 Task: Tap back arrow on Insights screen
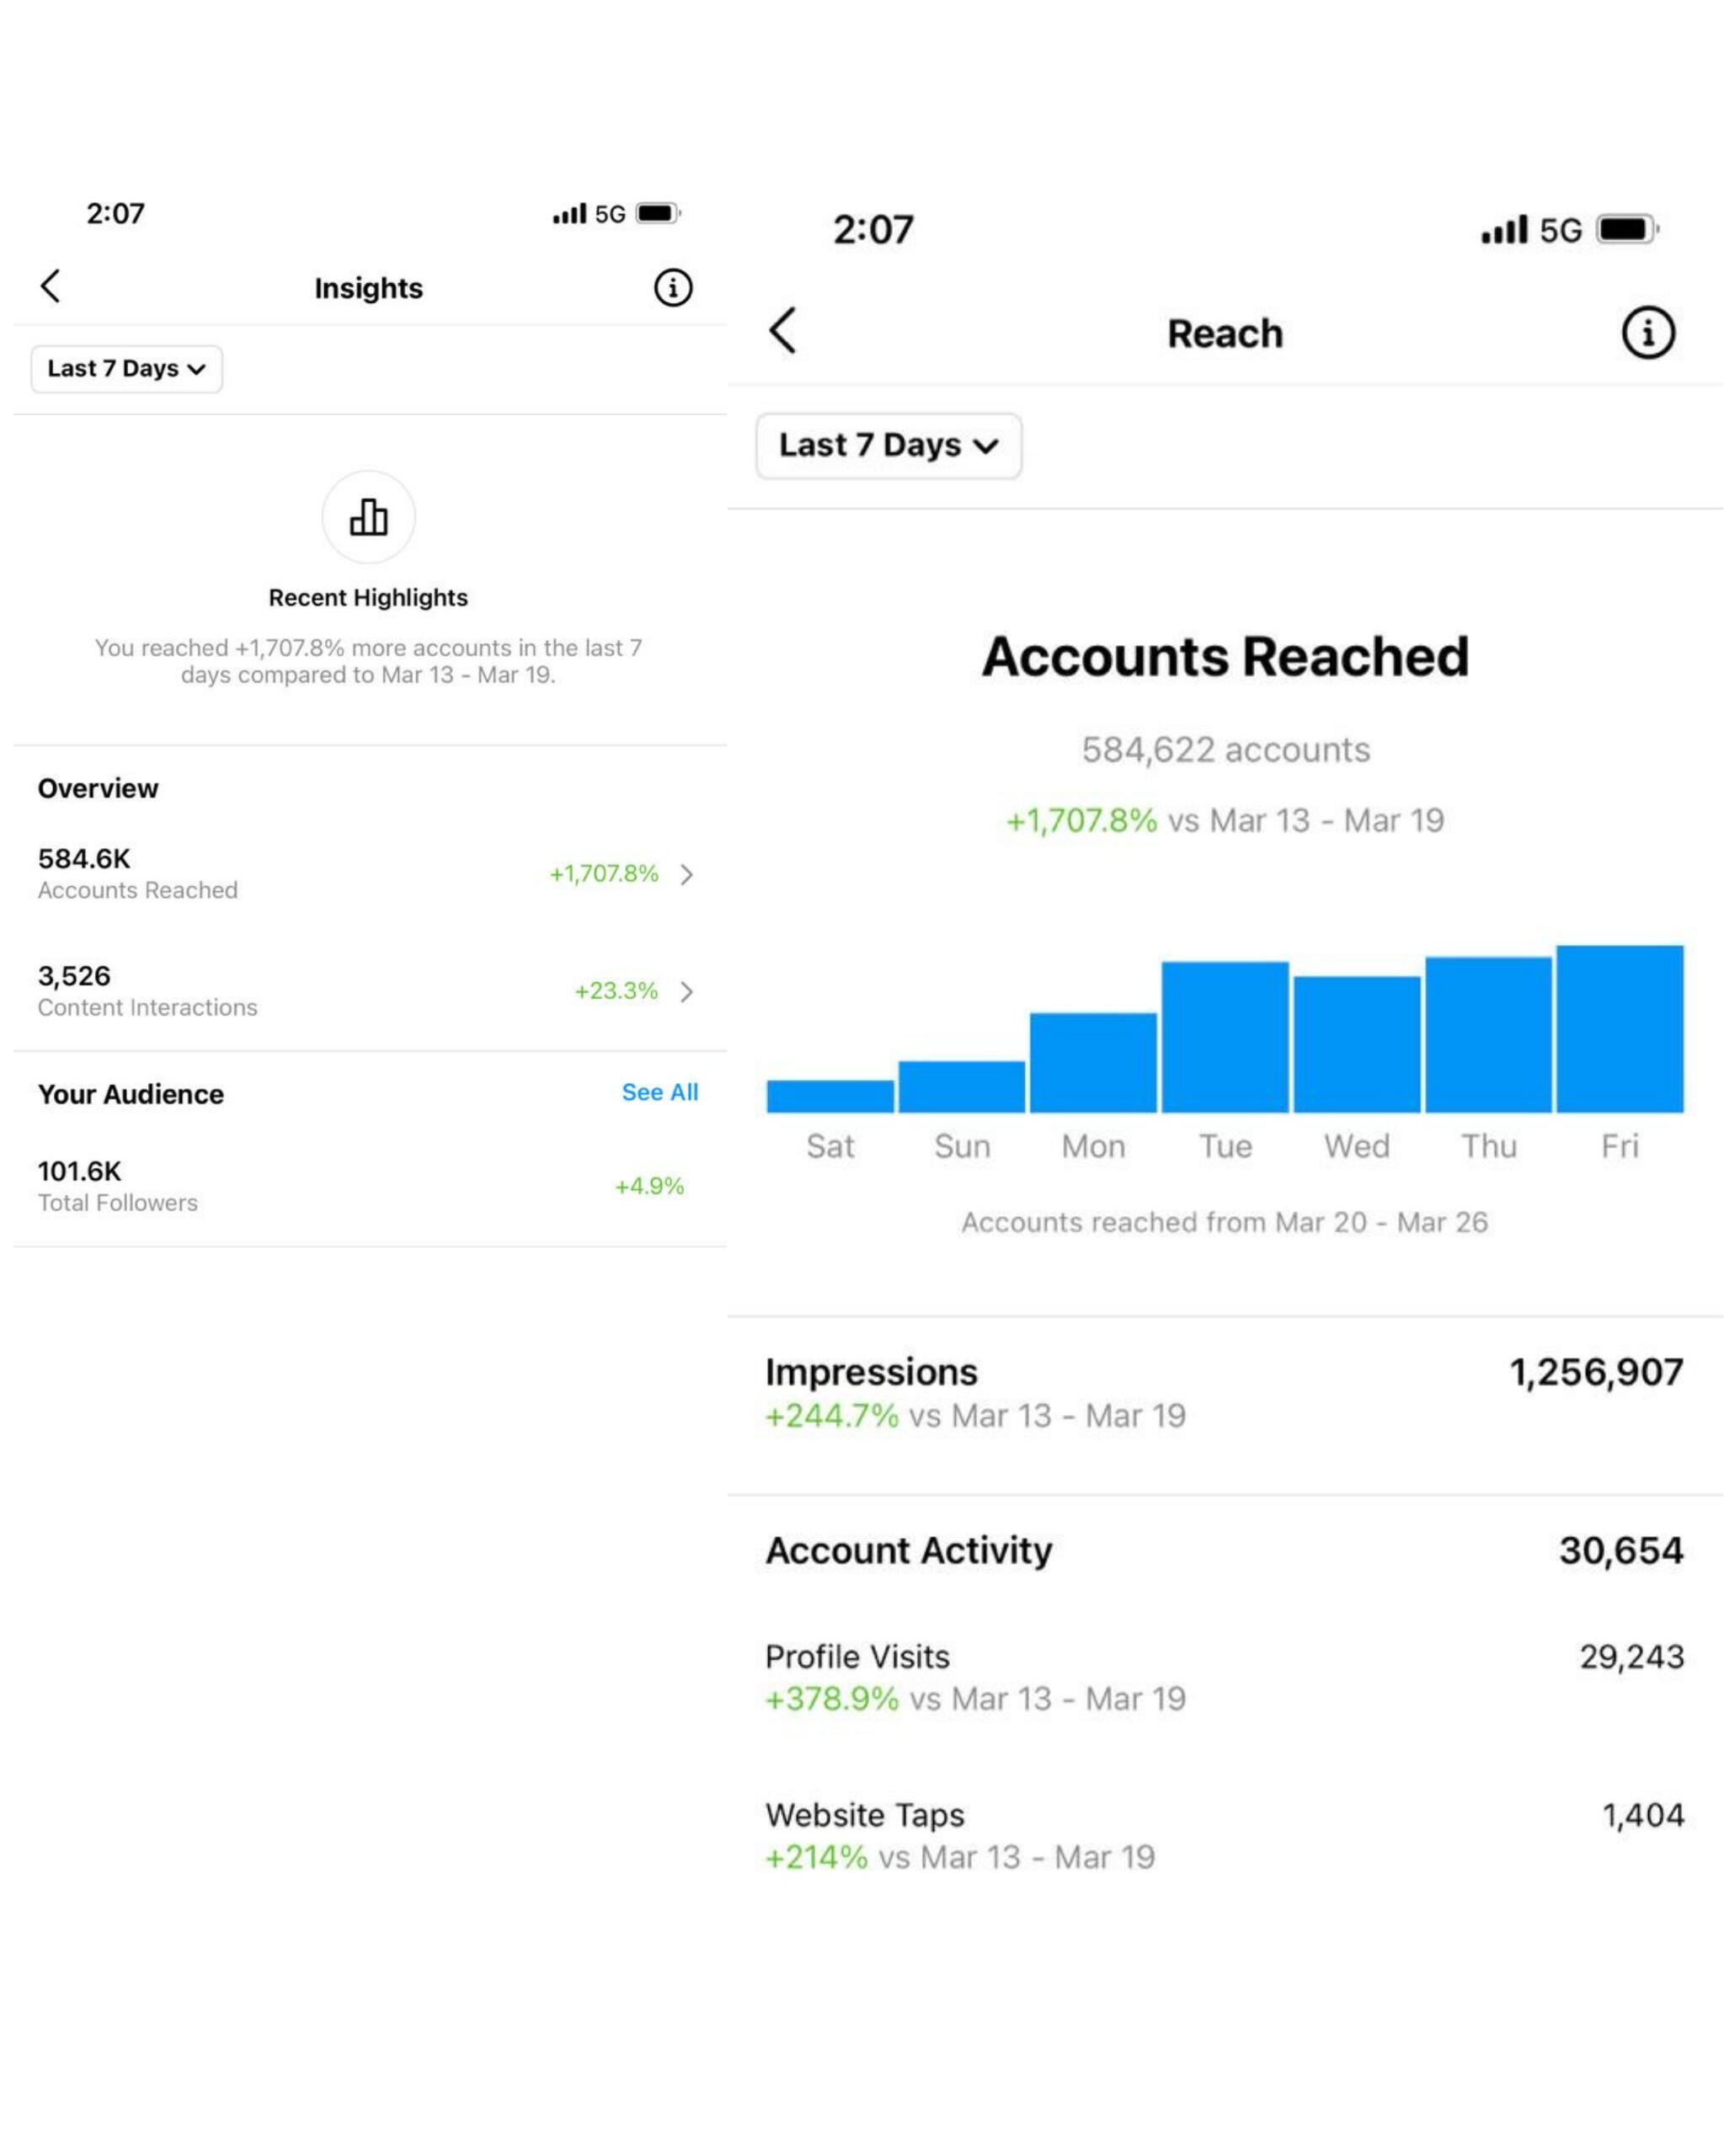(51, 286)
